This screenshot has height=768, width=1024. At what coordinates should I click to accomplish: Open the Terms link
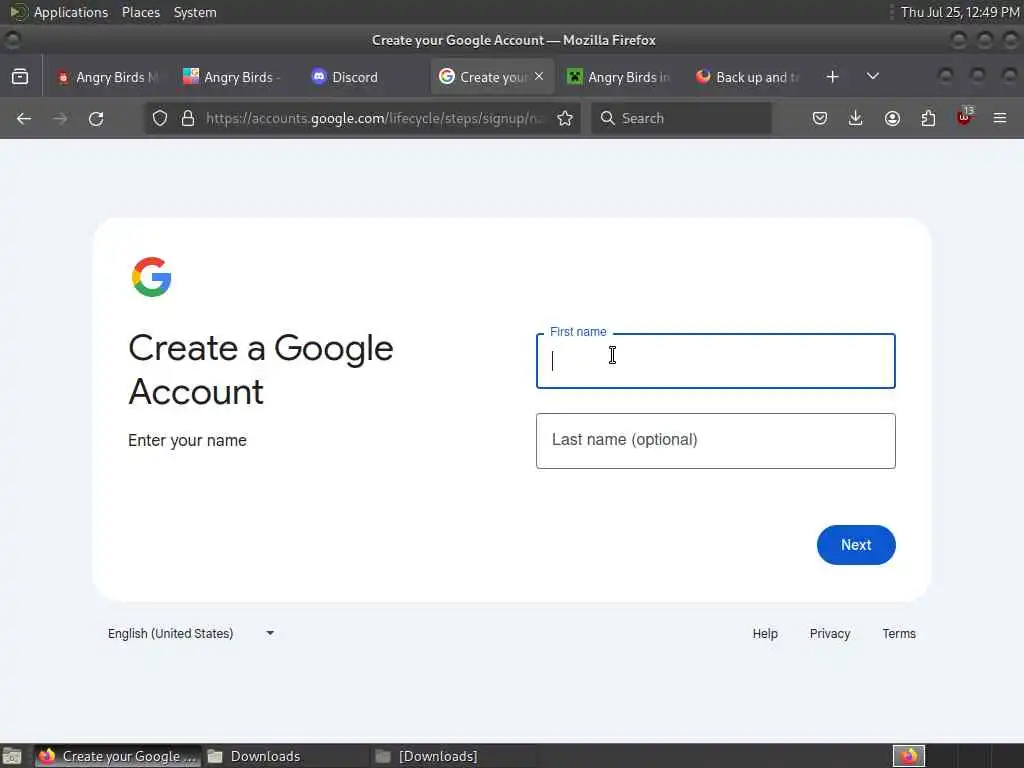coord(899,633)
